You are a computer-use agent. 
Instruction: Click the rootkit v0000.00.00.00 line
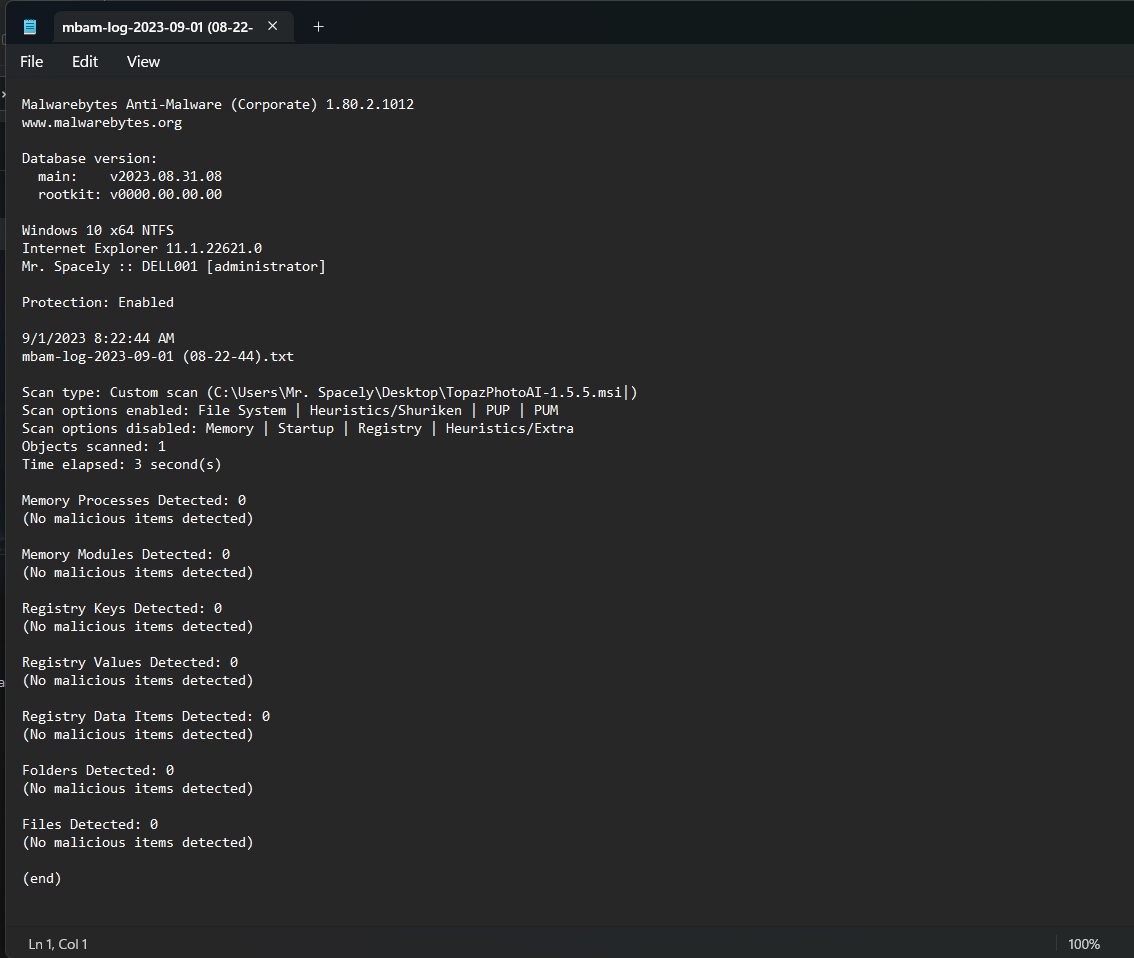tap(130, 194)
